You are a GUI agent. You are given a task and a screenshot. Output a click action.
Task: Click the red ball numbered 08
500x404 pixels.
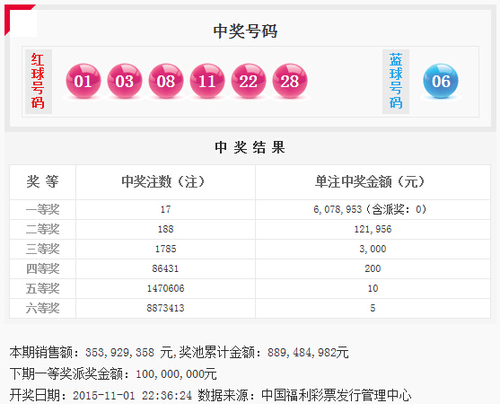[x=166, y=81]
